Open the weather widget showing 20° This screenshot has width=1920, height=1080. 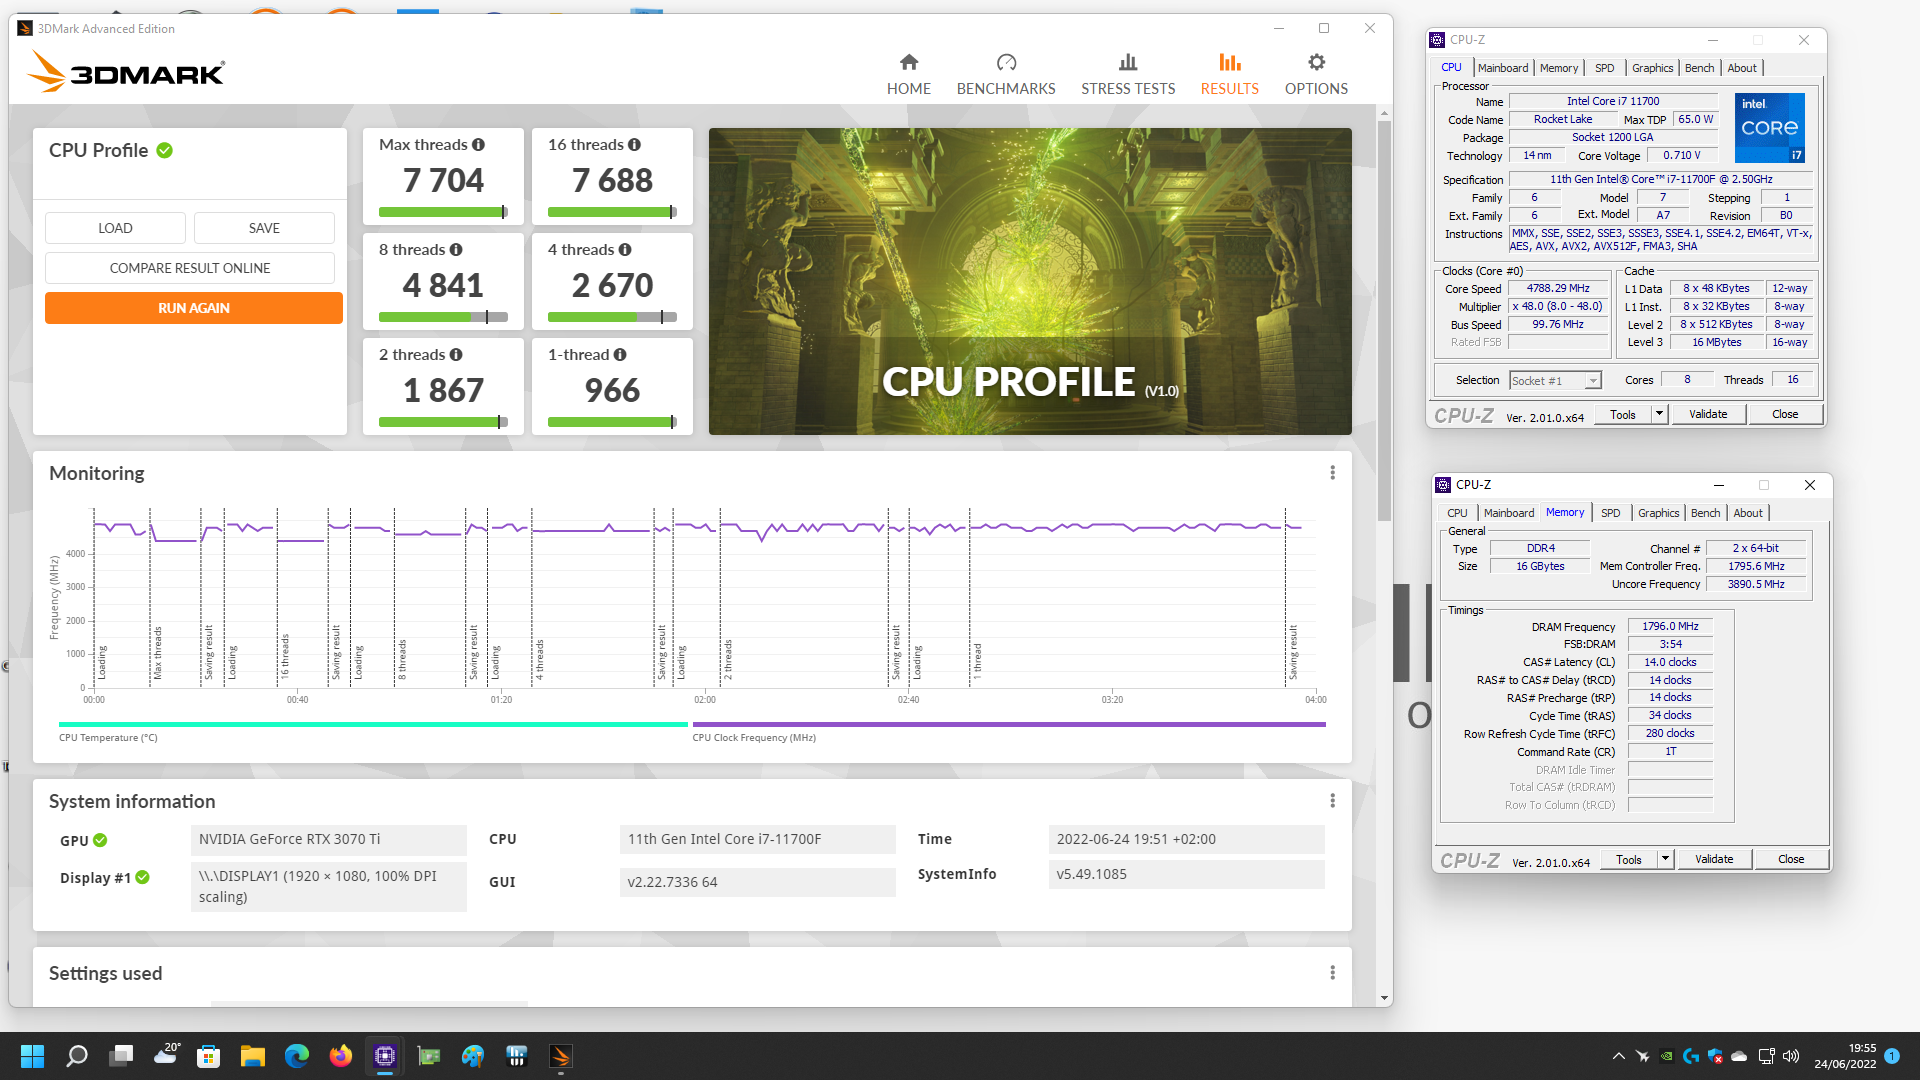(166, 1054)
